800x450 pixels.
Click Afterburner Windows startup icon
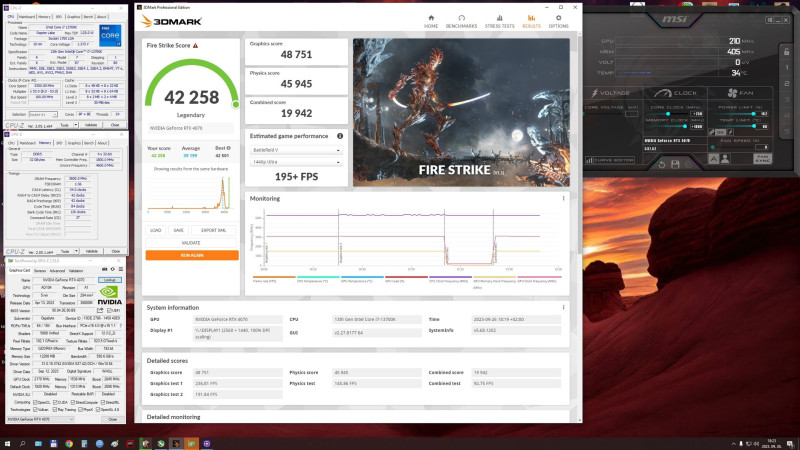[769, 20]
